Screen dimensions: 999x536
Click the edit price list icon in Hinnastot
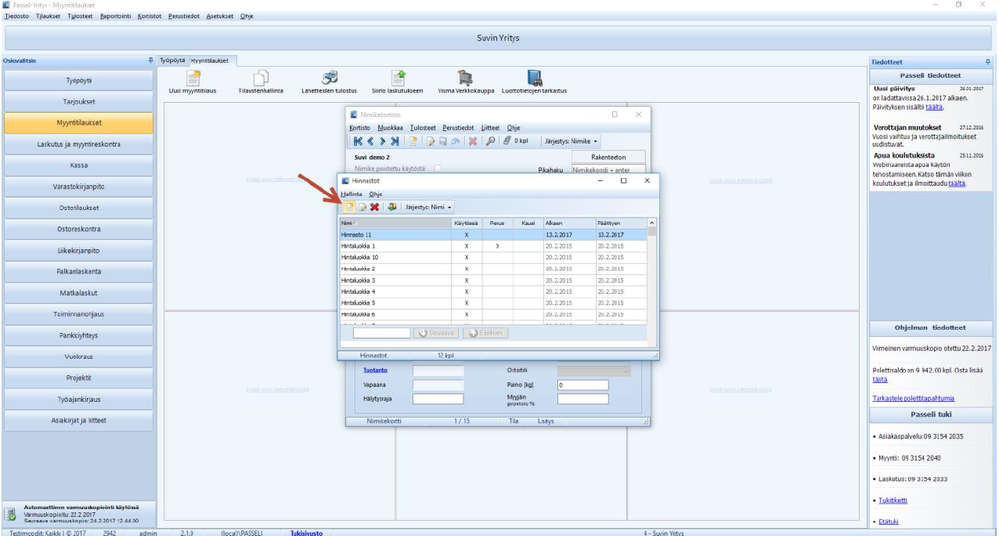[363, 207]
